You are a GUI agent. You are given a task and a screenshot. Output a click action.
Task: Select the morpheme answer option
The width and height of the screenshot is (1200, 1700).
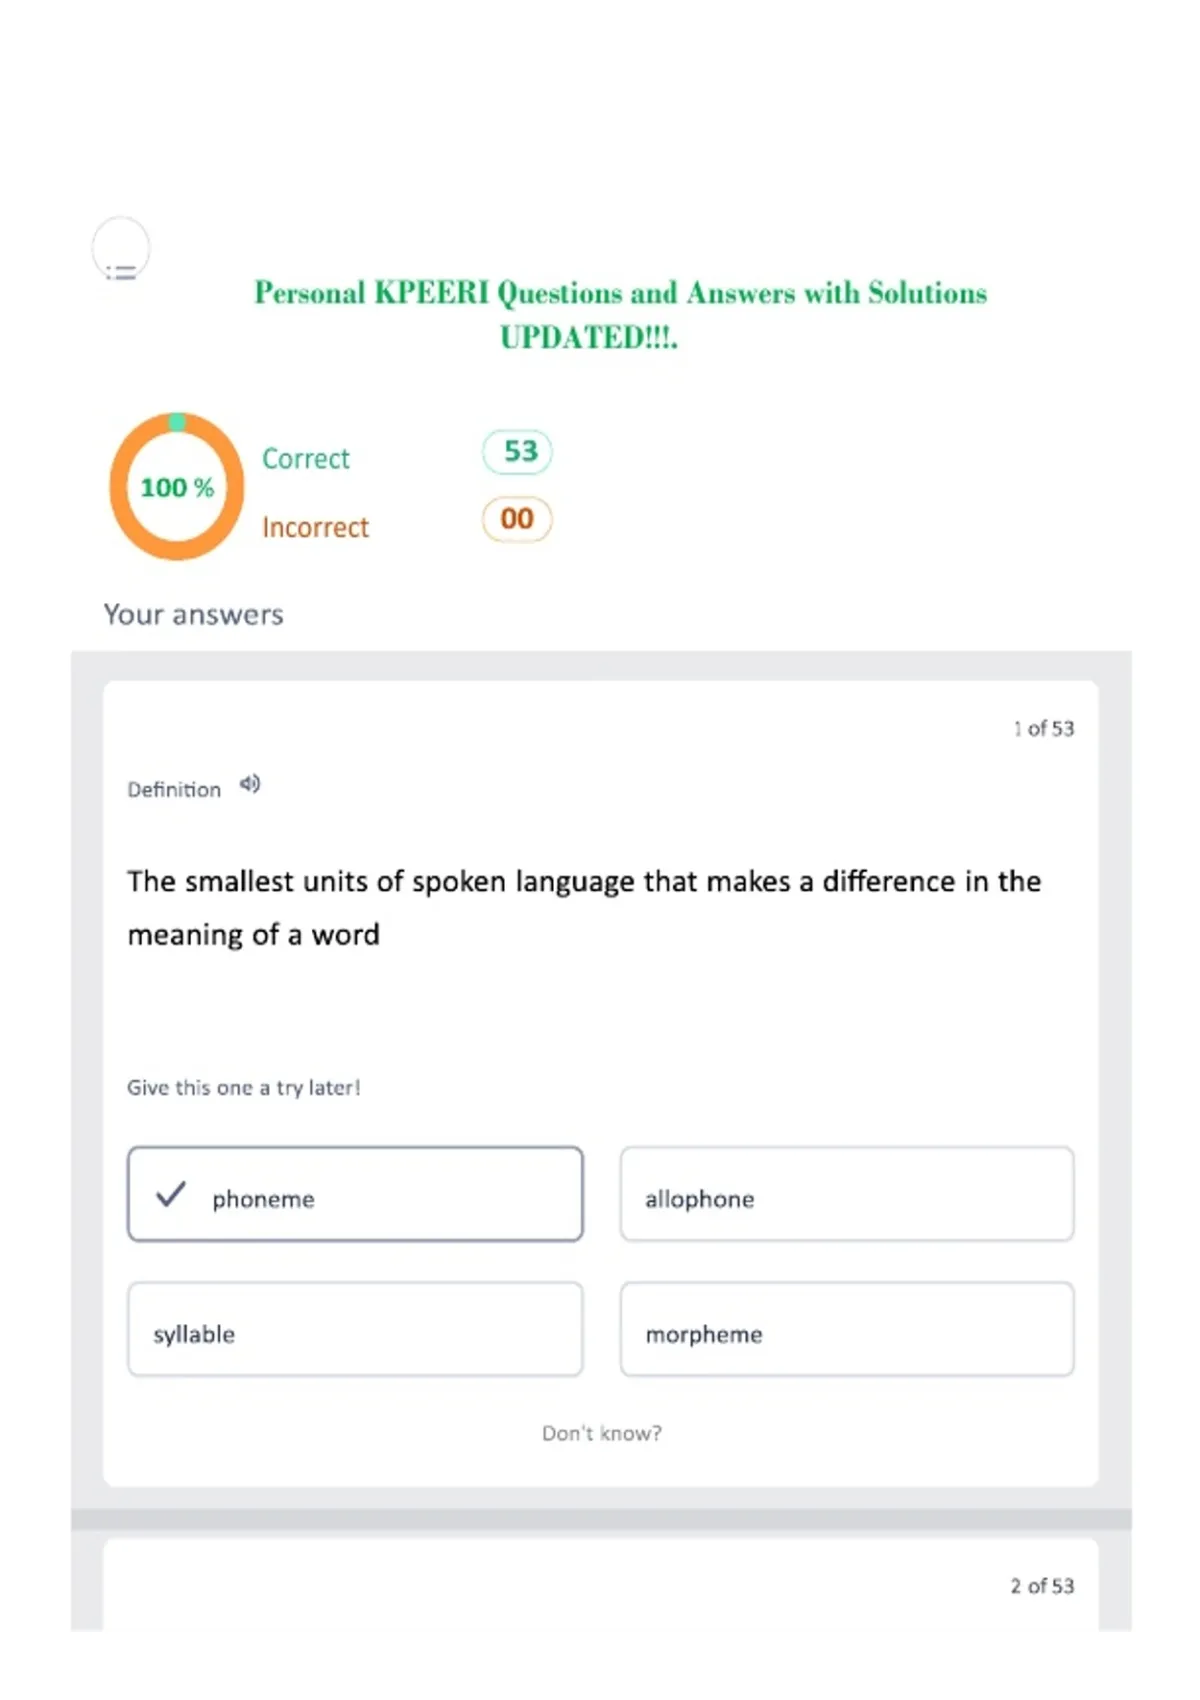click(847, 1329)
